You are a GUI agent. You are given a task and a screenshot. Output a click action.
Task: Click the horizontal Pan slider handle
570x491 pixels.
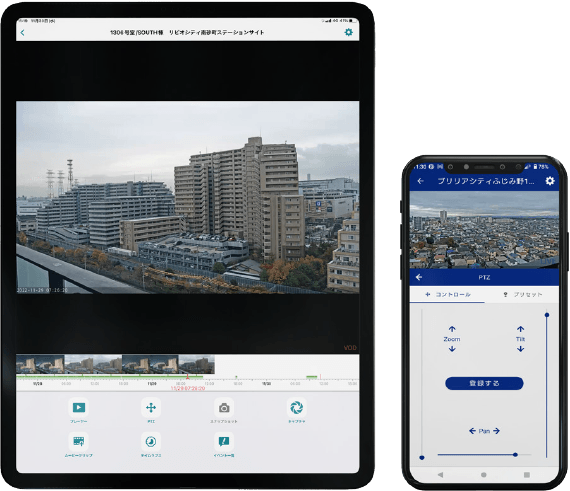click(515, 455)
